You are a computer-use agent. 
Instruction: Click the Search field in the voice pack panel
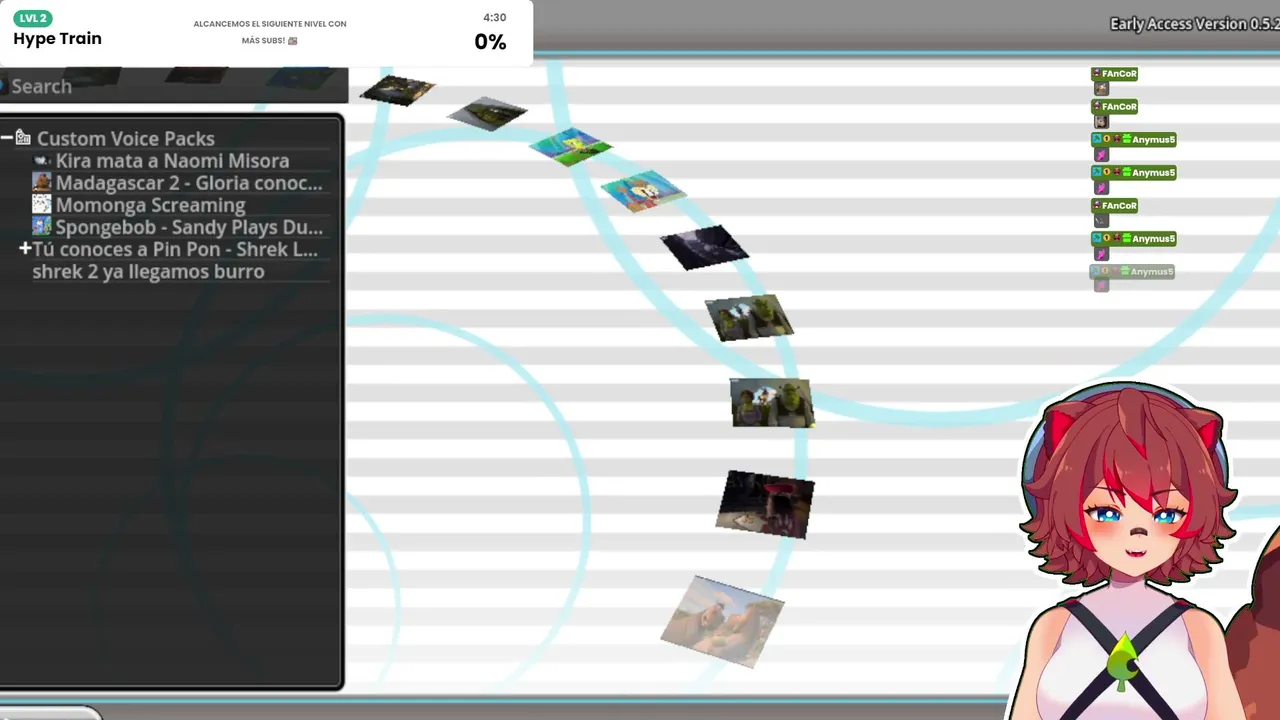tap(174, 86)
